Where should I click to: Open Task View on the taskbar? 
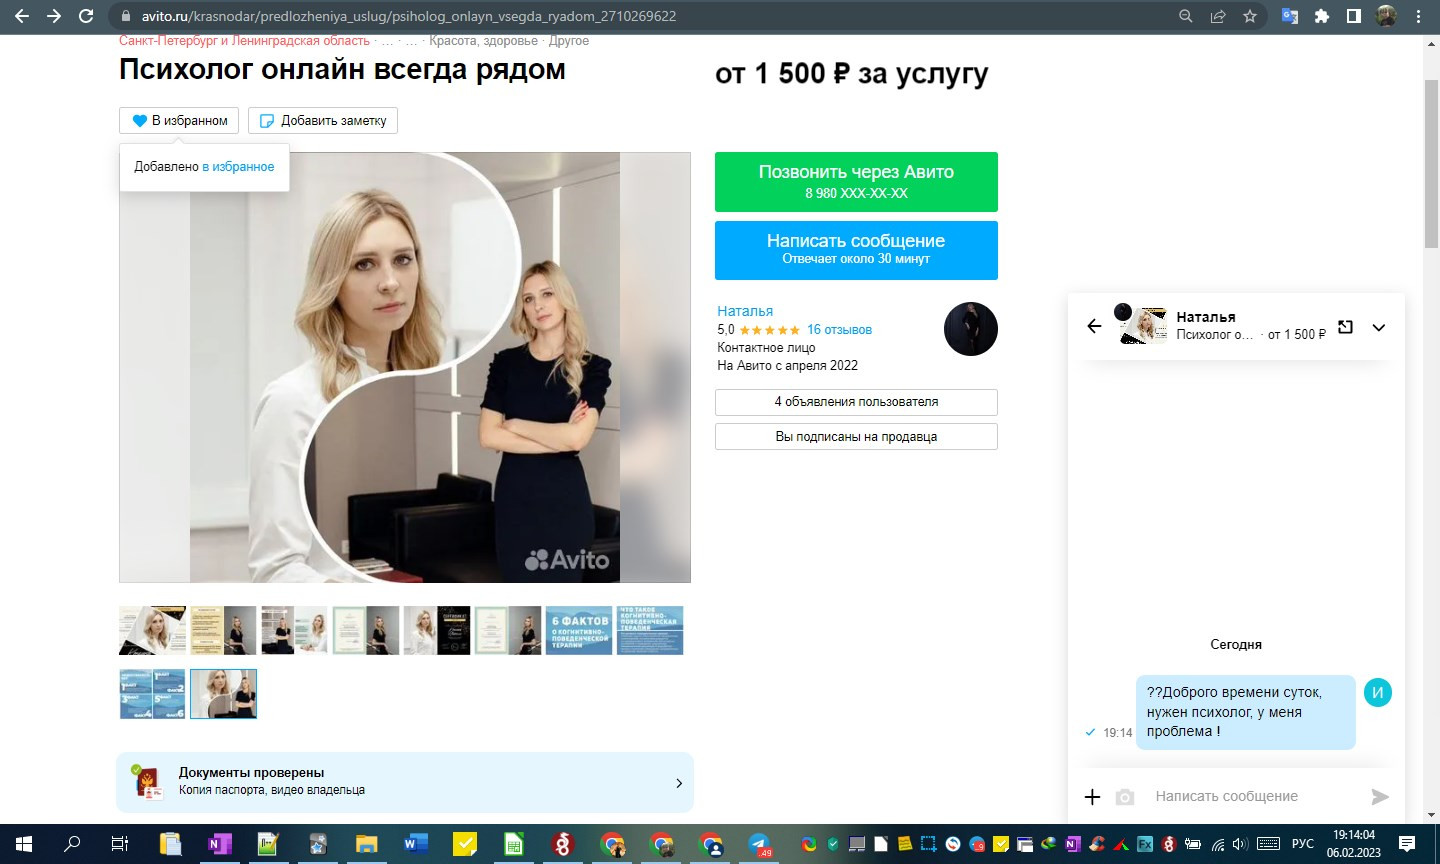120,844
